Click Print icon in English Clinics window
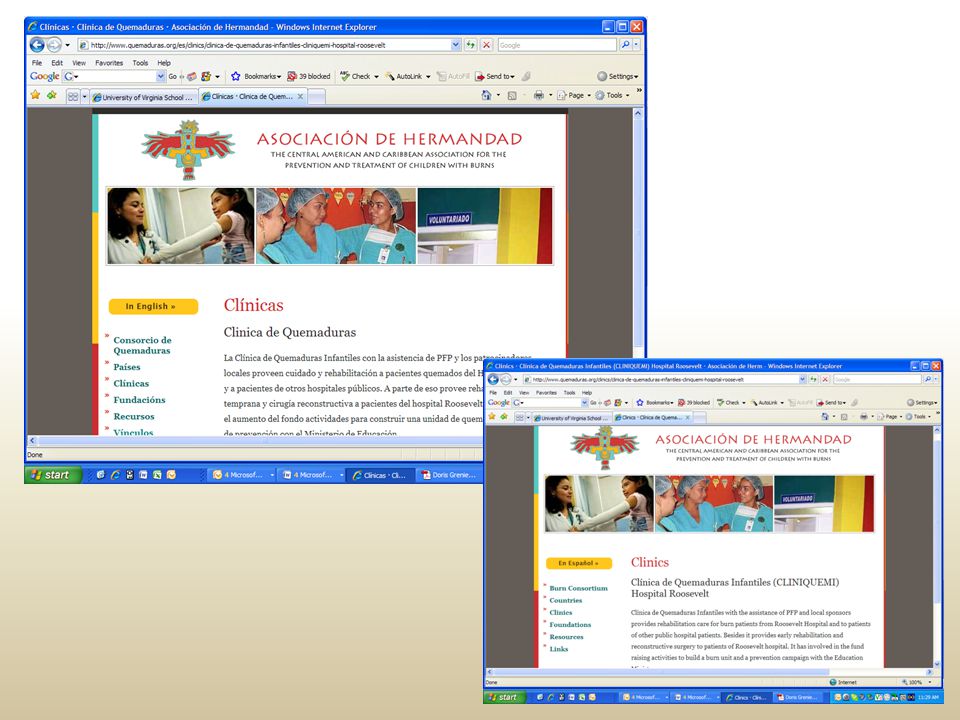Viewport: 960px width, 720px height. point(863,416)
